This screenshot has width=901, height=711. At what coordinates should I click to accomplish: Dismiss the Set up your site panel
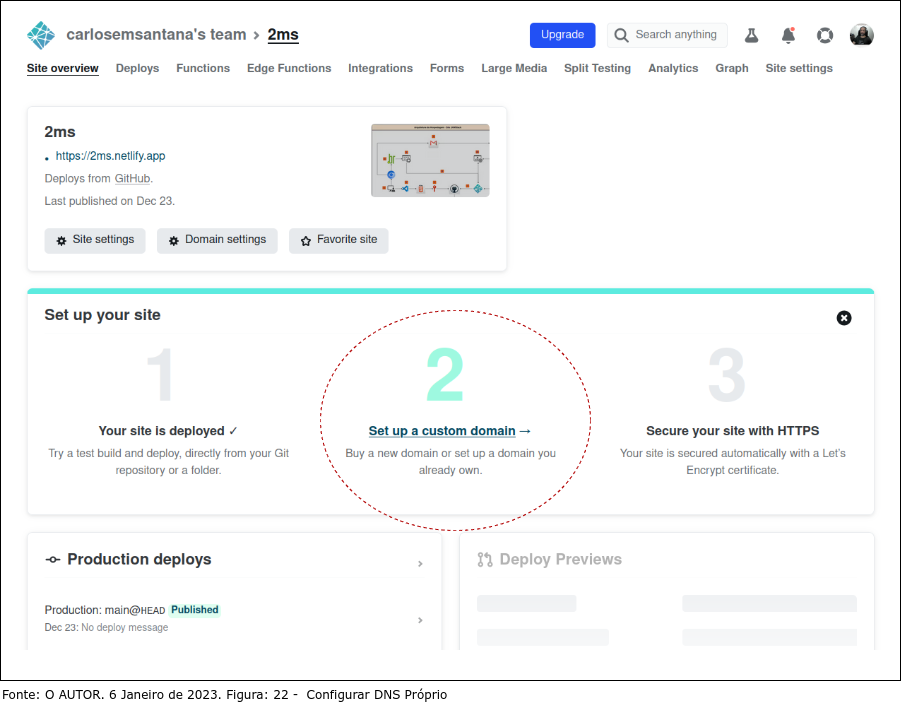pos(844,318)
